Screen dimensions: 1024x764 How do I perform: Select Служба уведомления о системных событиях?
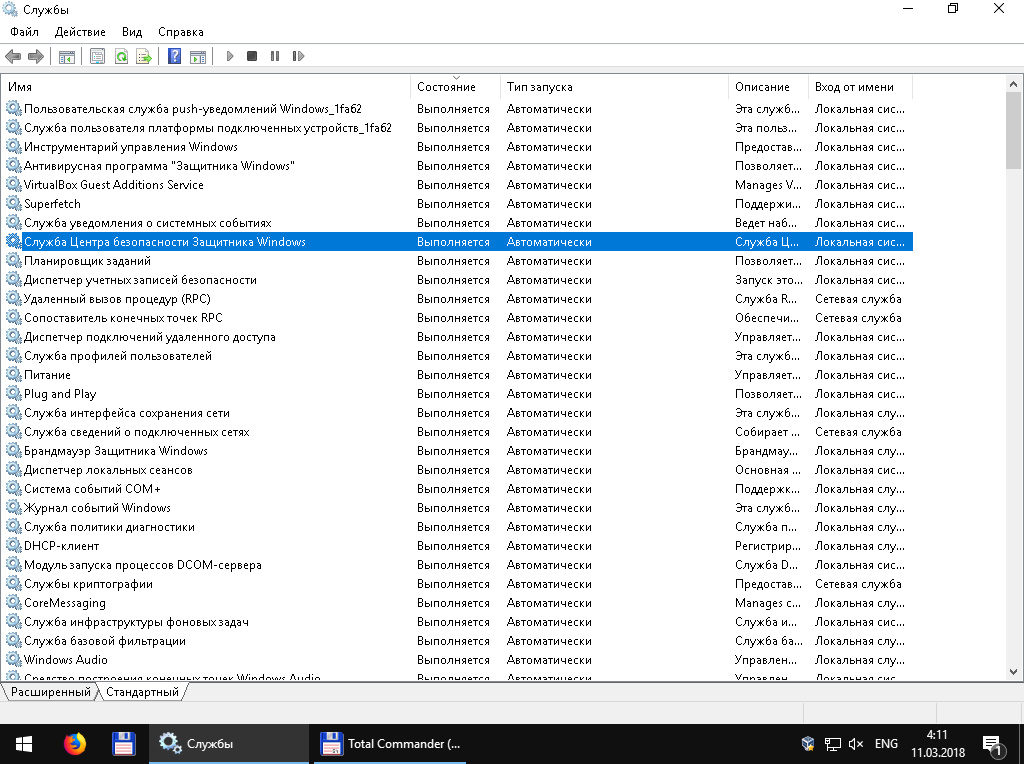[x=148, y=223]
